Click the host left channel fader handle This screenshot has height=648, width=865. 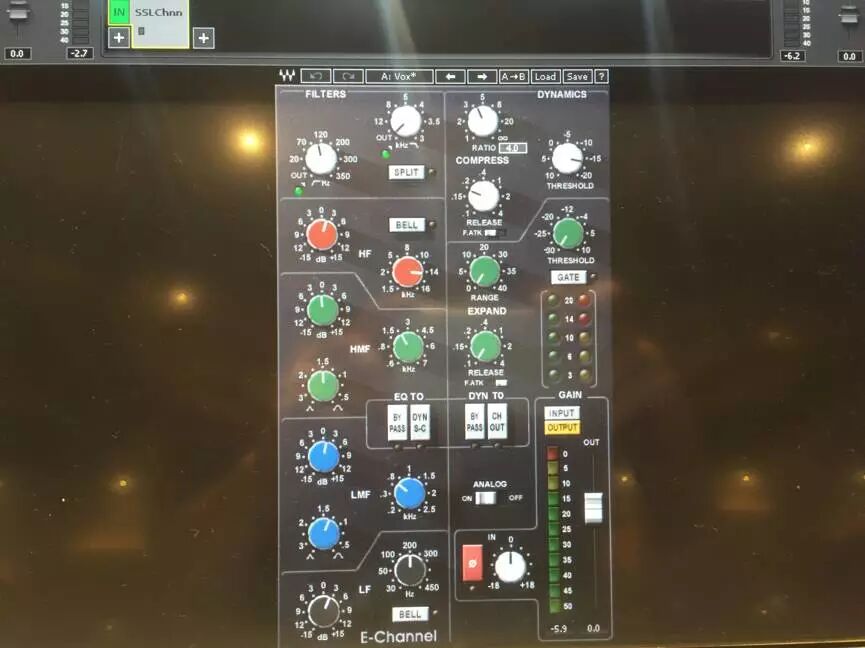[17, 11]
